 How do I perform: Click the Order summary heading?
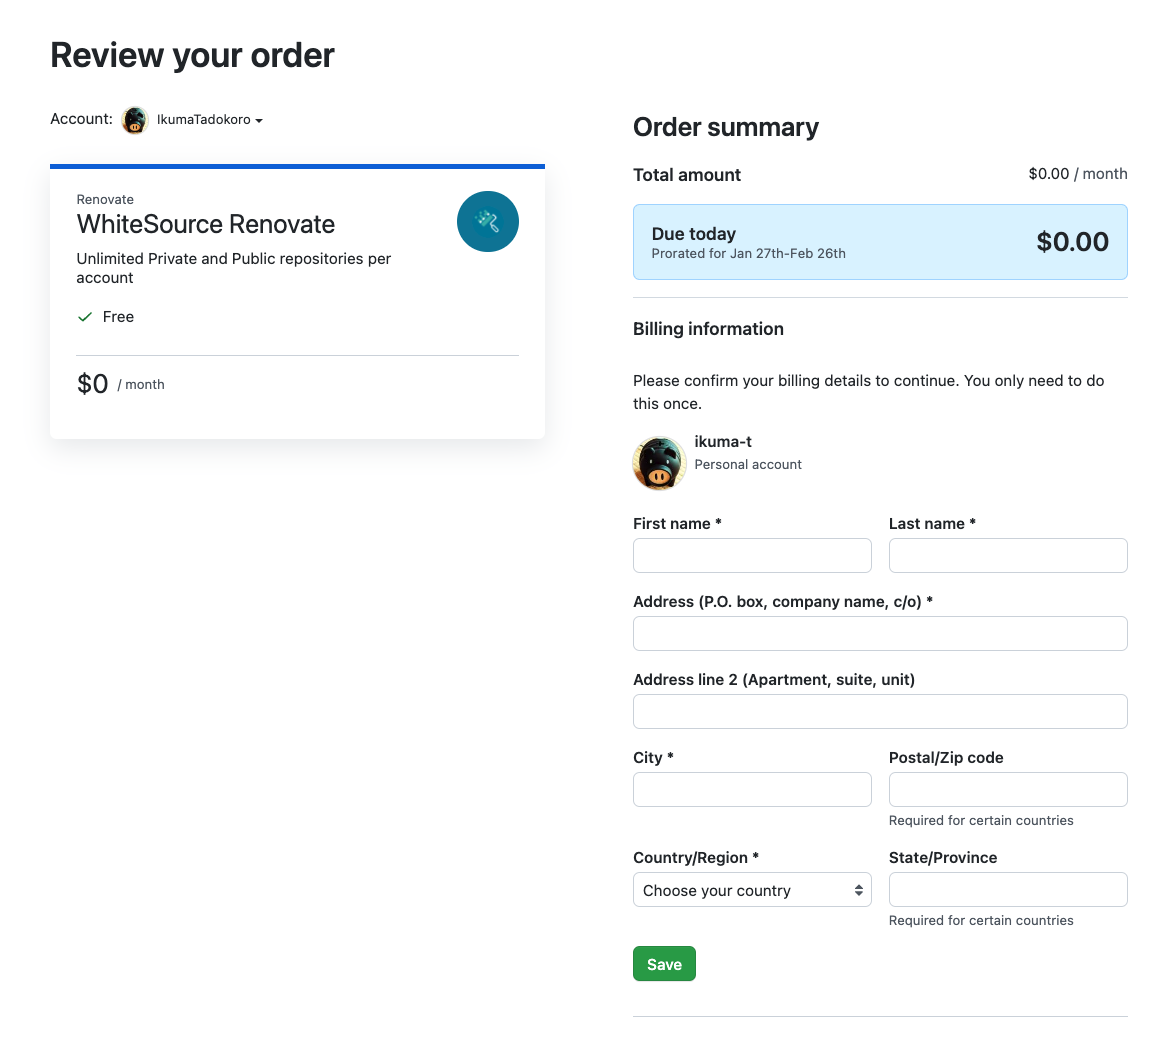point(726,127)
